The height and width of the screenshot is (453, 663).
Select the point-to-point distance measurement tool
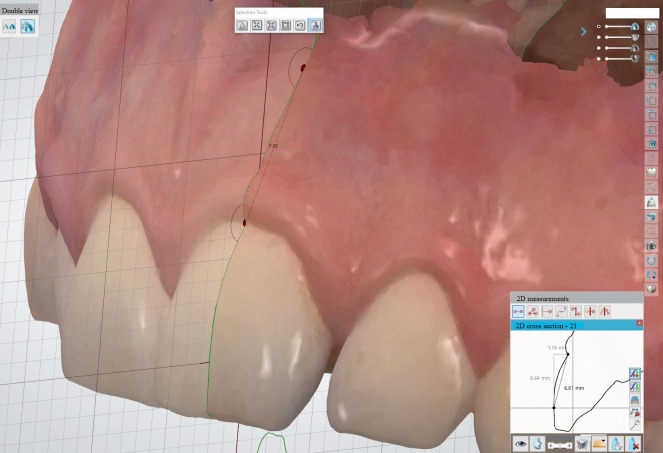[x=518, y=312]
